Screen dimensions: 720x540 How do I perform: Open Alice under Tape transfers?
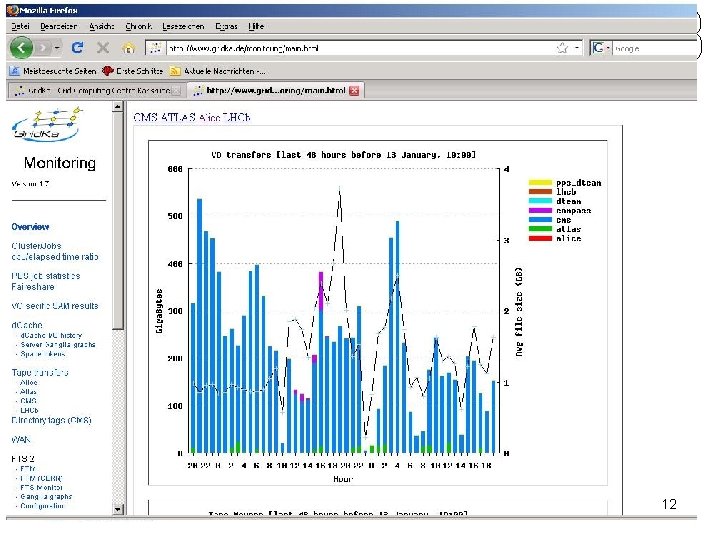28,382
